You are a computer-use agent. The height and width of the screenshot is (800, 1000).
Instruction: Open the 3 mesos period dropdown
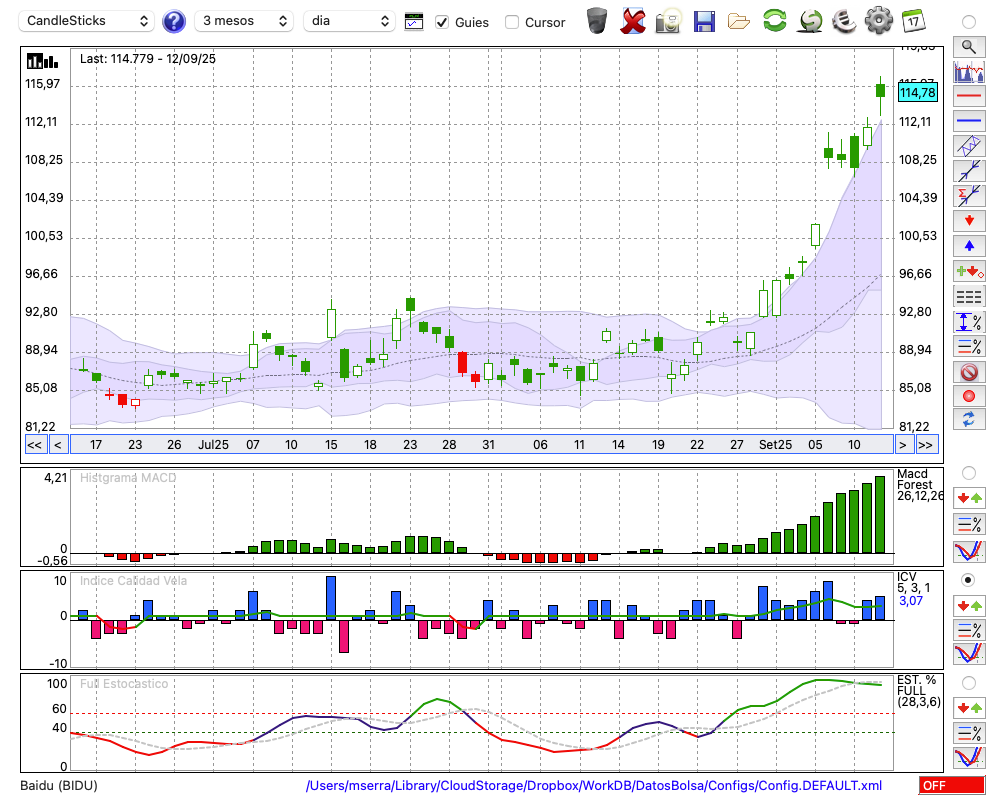[244, 21]
